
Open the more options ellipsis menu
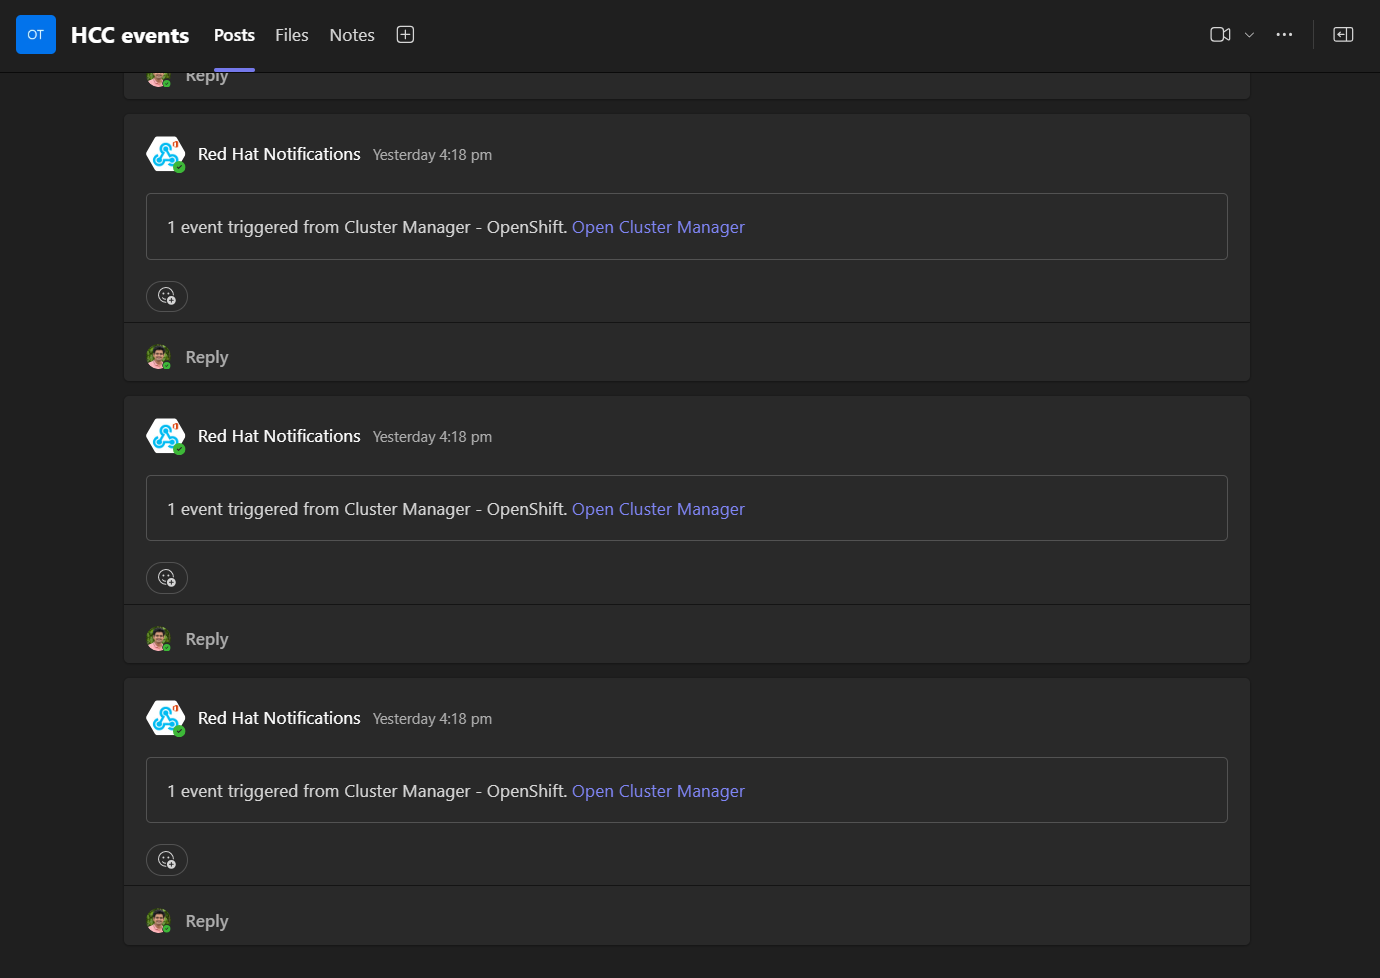point(1284,35)
